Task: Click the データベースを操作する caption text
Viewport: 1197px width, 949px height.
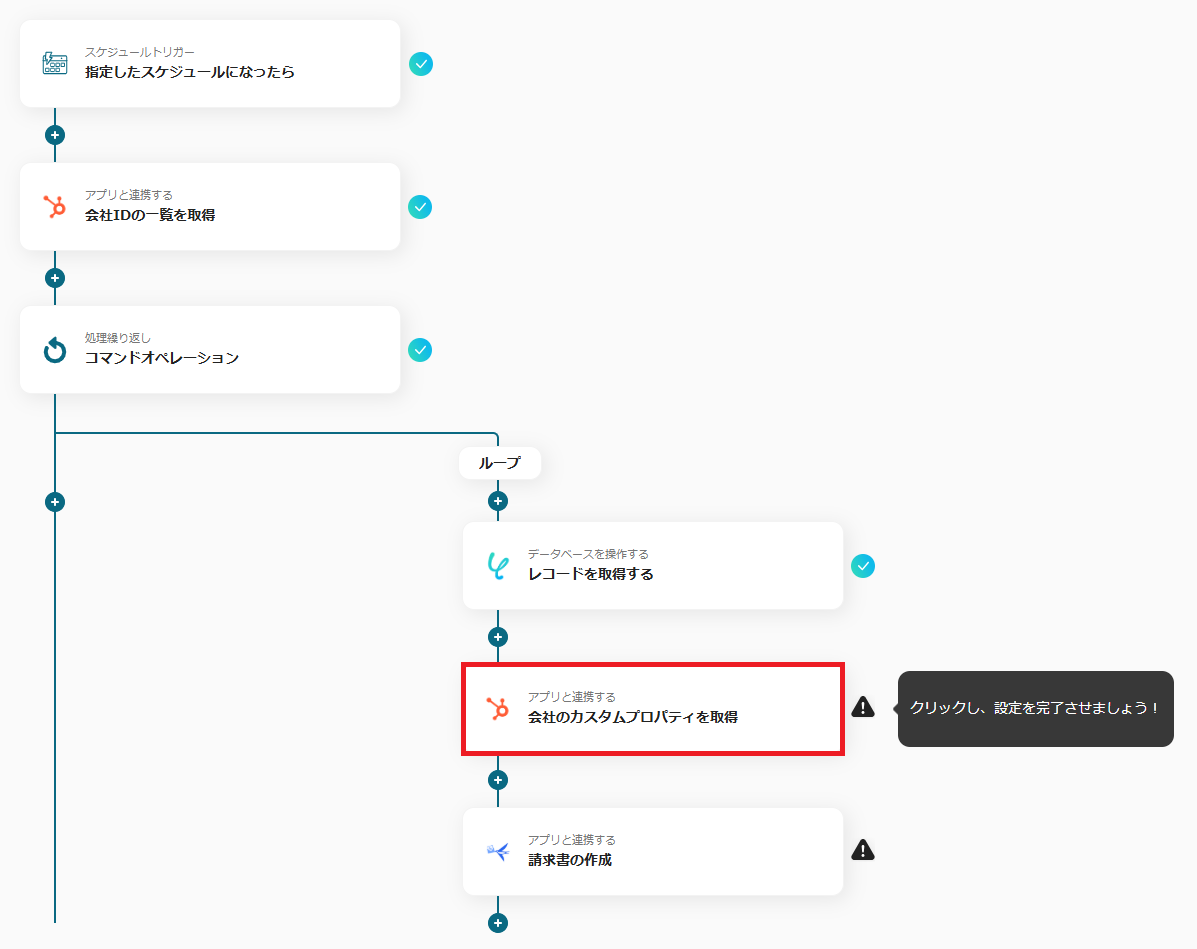Action: tap(588, 554)
